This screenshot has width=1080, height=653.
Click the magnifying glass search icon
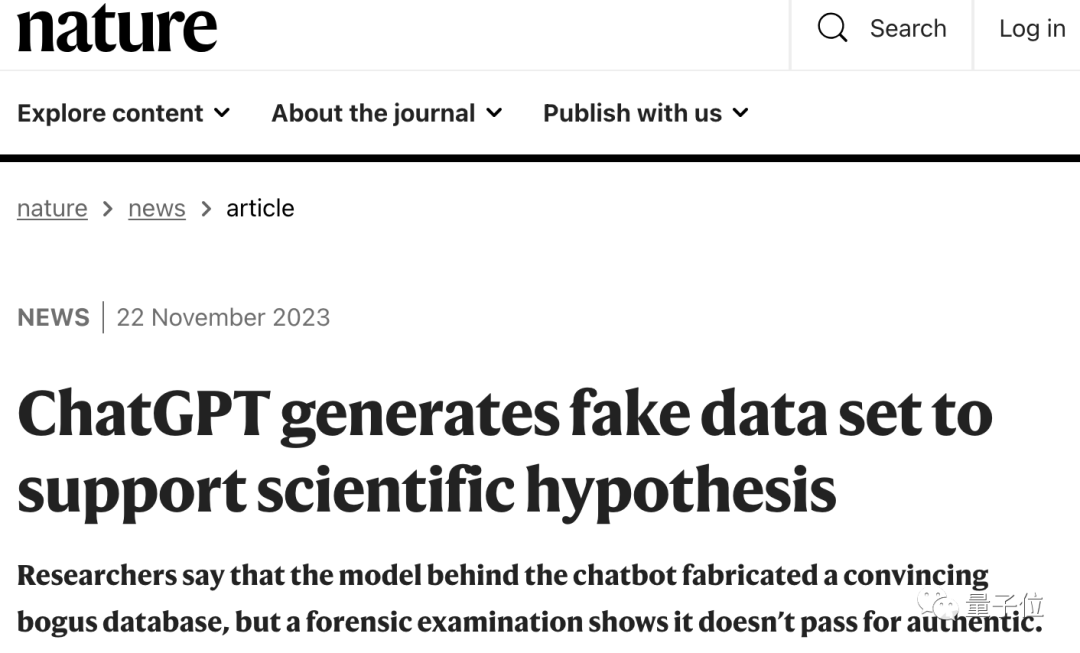click(x=832, y=28)
